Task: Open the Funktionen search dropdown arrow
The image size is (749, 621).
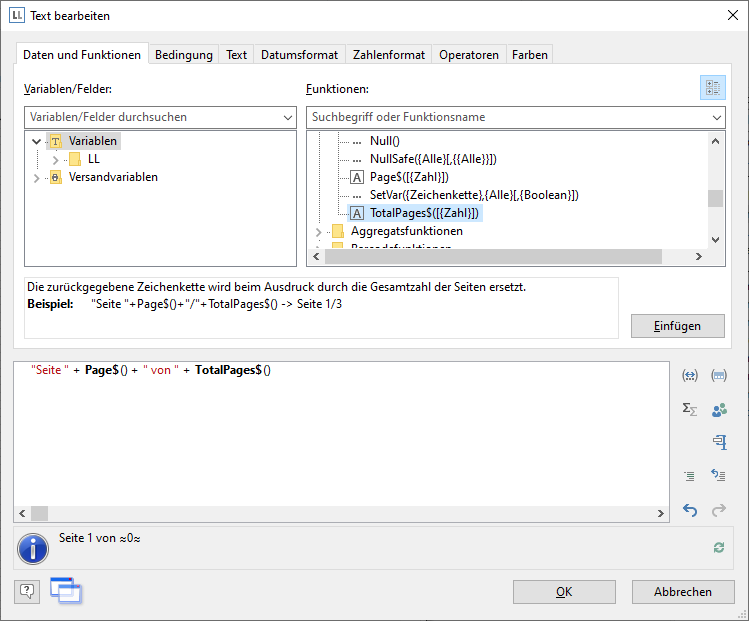Action: point(716,118)
